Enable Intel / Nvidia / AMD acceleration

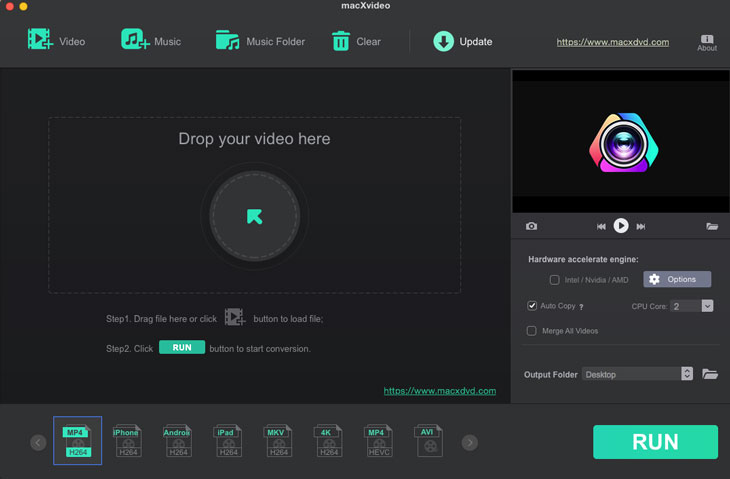(x=555, y=280)
